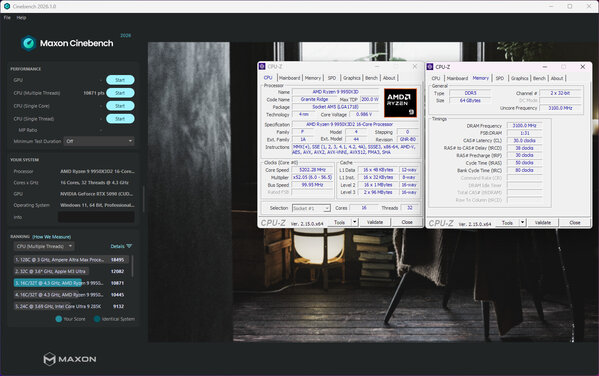
Task: Click right CPU-Z title bar icon
Action: pos(430,67)
